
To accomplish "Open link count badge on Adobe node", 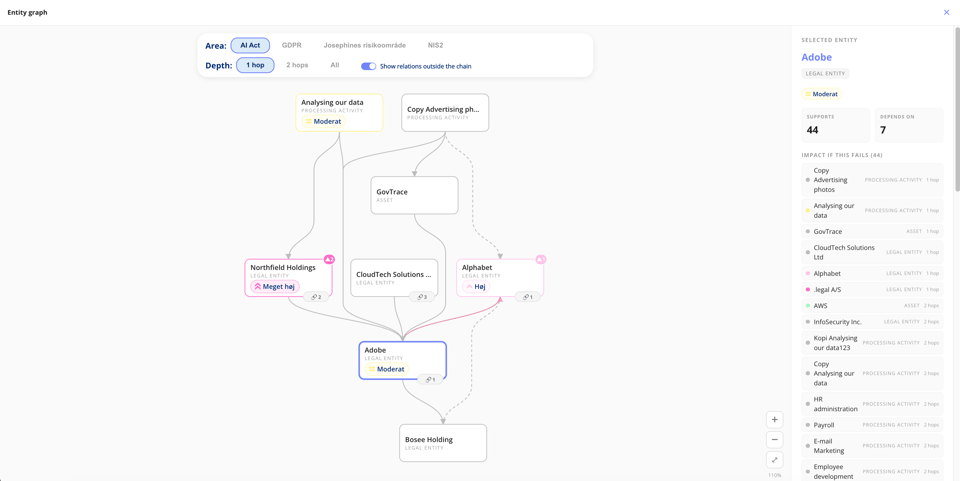I will point(430,379).
